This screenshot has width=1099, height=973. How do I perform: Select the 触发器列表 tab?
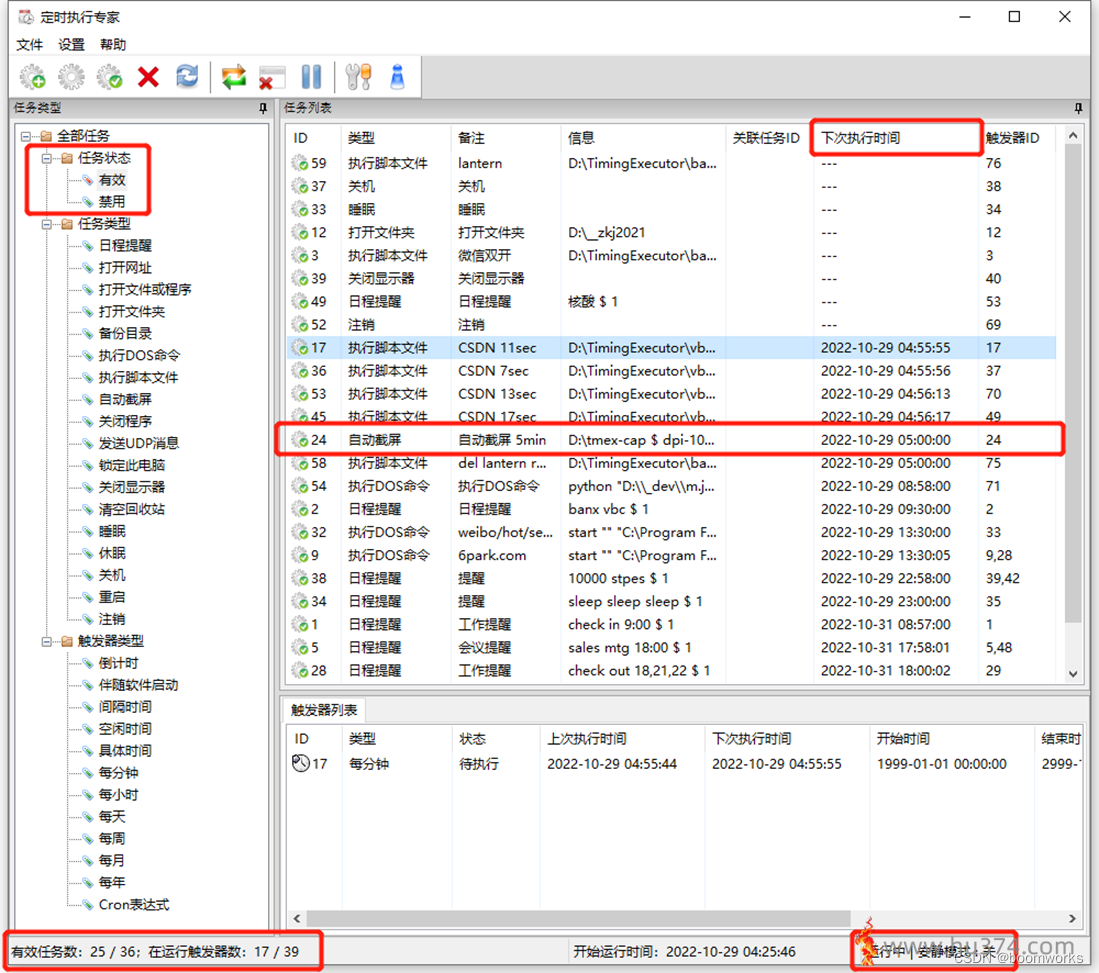(x=324, y=709)
